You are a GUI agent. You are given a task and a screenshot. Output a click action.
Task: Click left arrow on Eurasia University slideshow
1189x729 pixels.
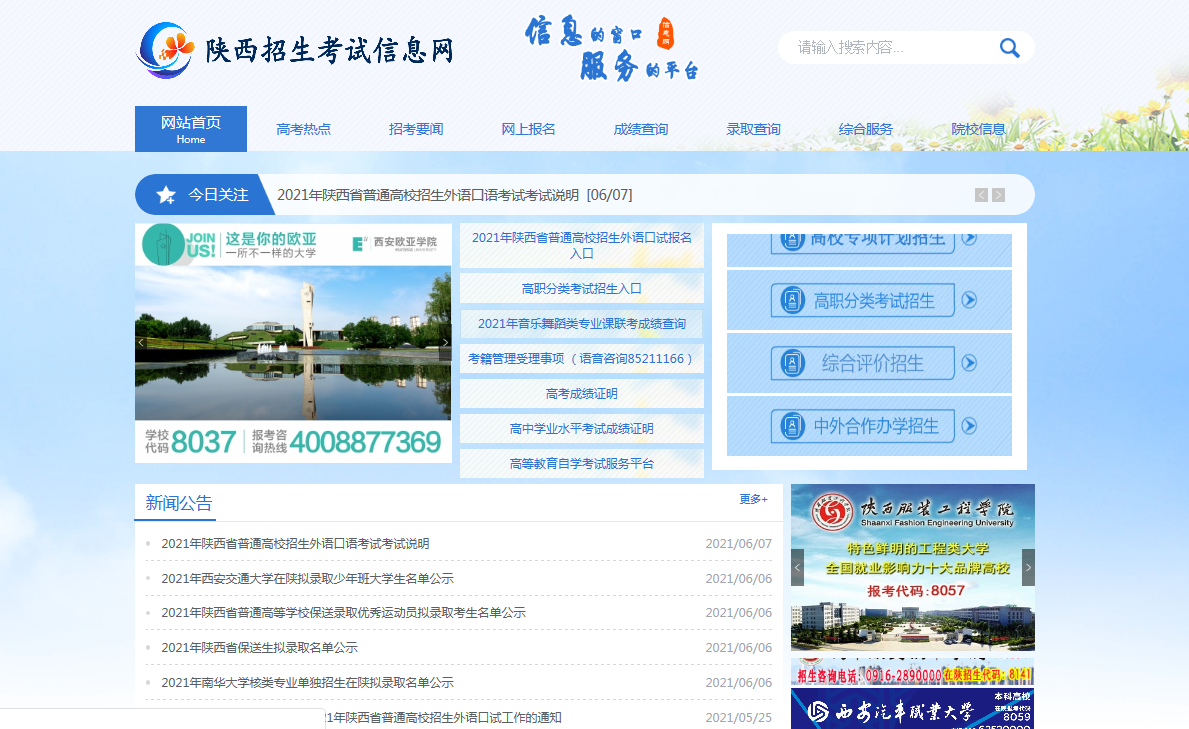[x=141, y=342]
